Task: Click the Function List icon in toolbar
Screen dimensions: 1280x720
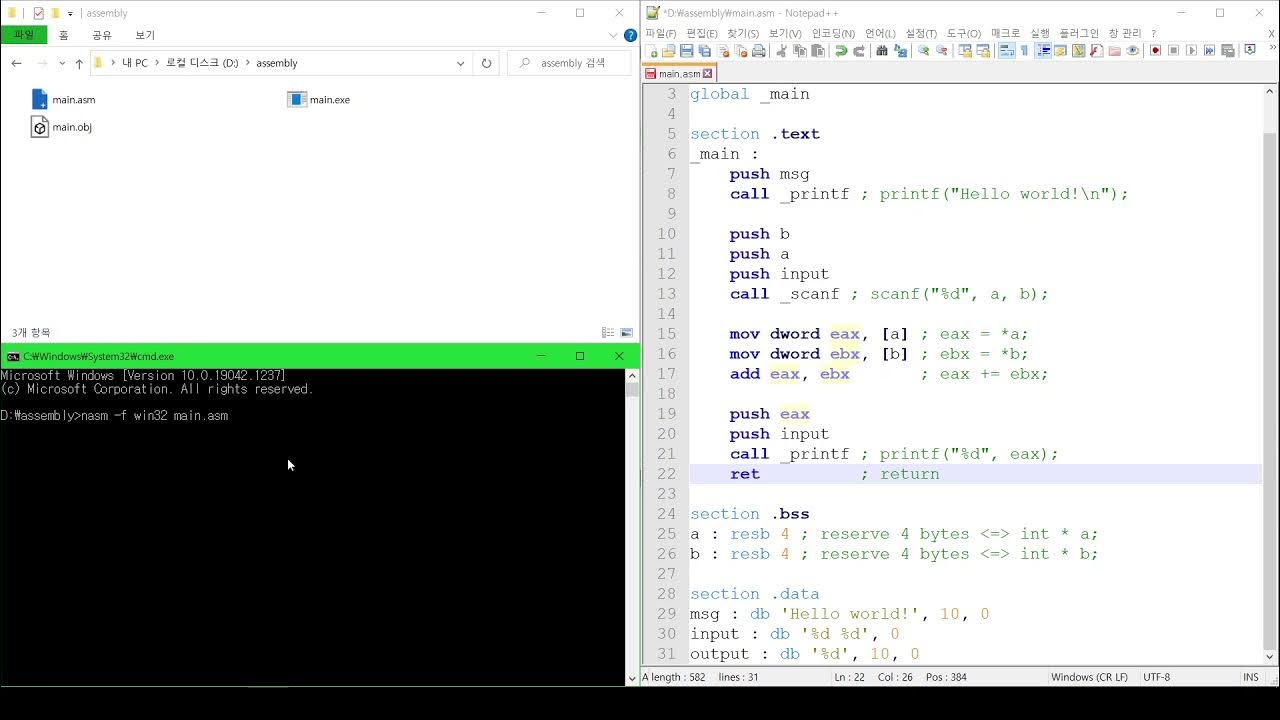Action: click(x=1096, y=50)
